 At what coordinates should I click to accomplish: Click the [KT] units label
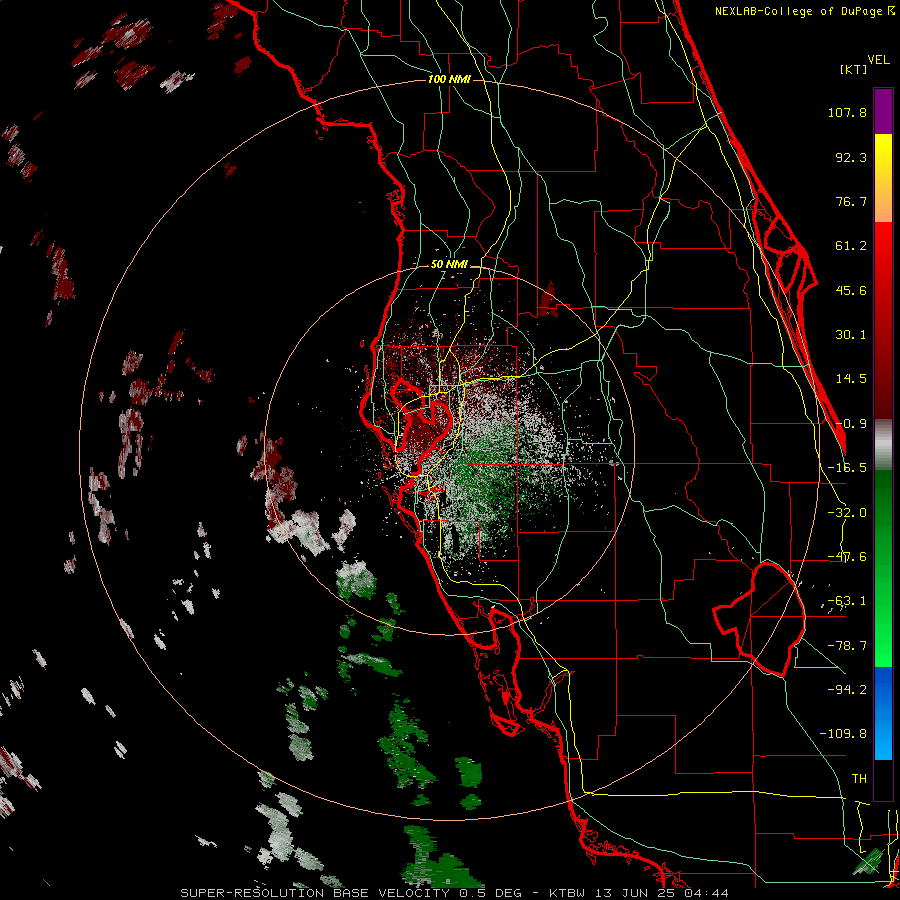pyautogui.click(x=853, y=69)
